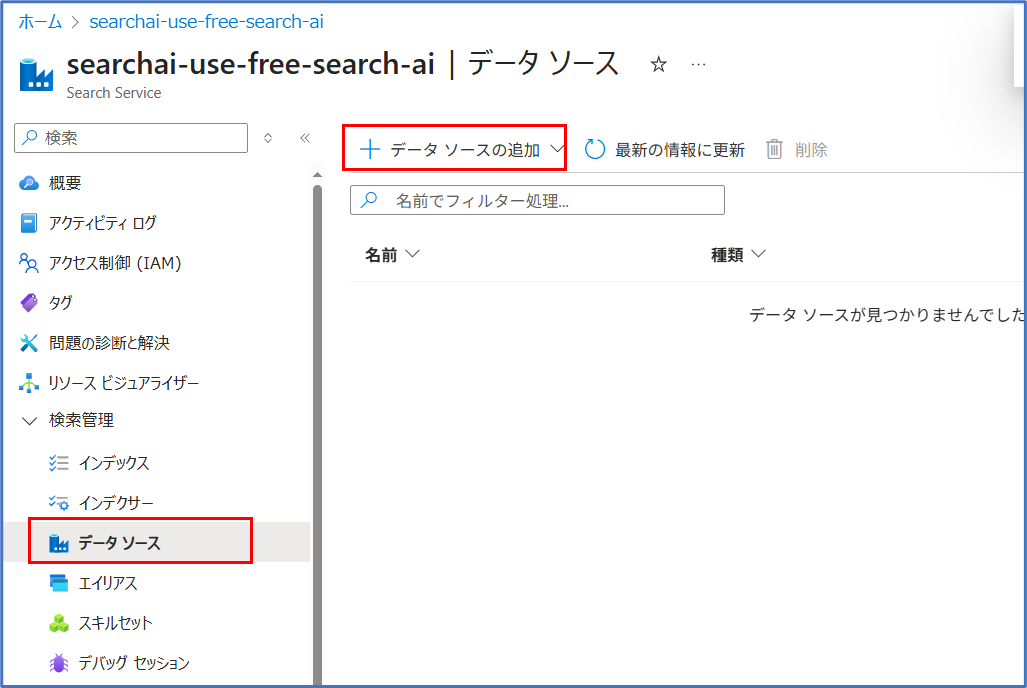Click the refresh circular arrow icon
The height and width of the screenshot is (688, 1027).
[595, 150]
